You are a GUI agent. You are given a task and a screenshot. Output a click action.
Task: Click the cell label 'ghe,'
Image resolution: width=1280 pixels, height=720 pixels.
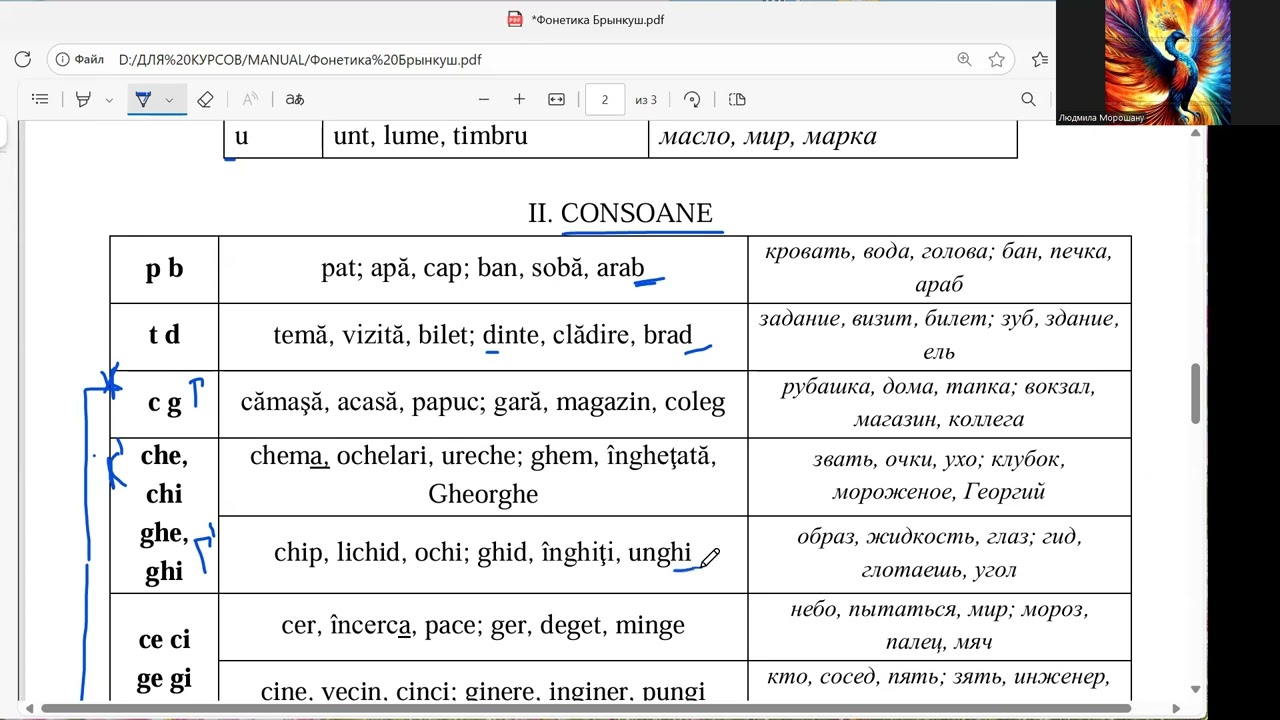164,533
